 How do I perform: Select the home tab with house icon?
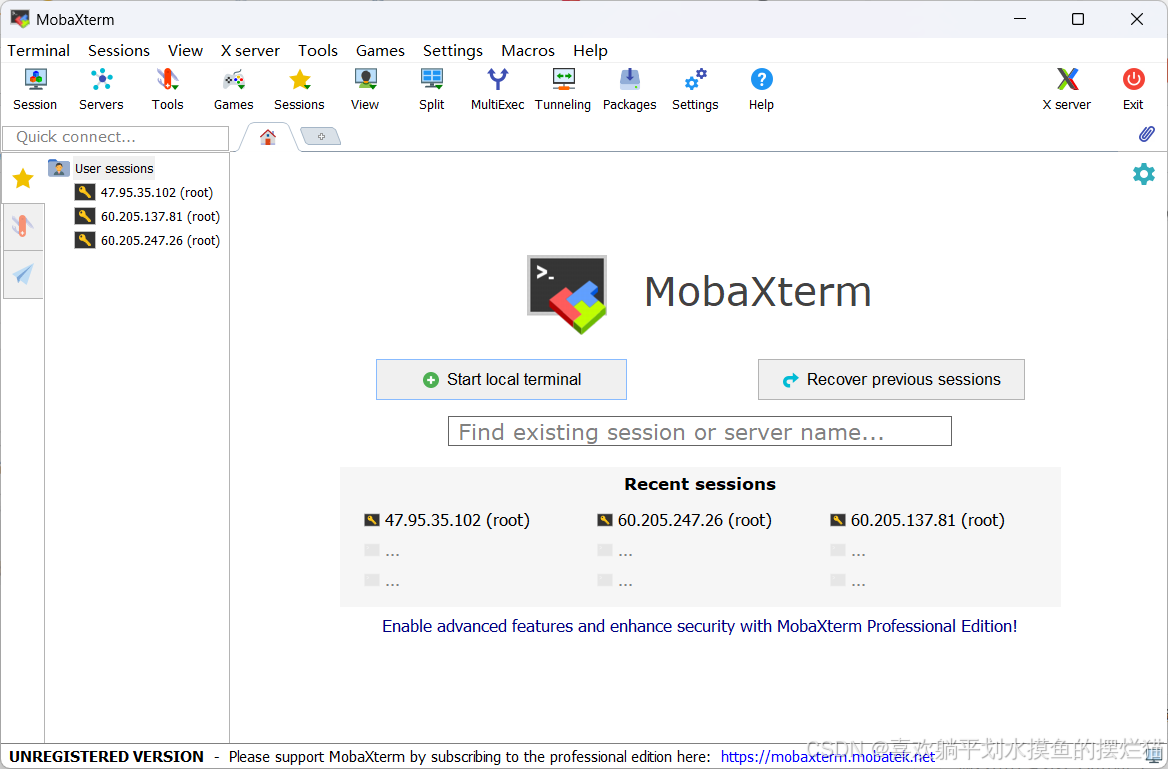[x=267, y=137]
